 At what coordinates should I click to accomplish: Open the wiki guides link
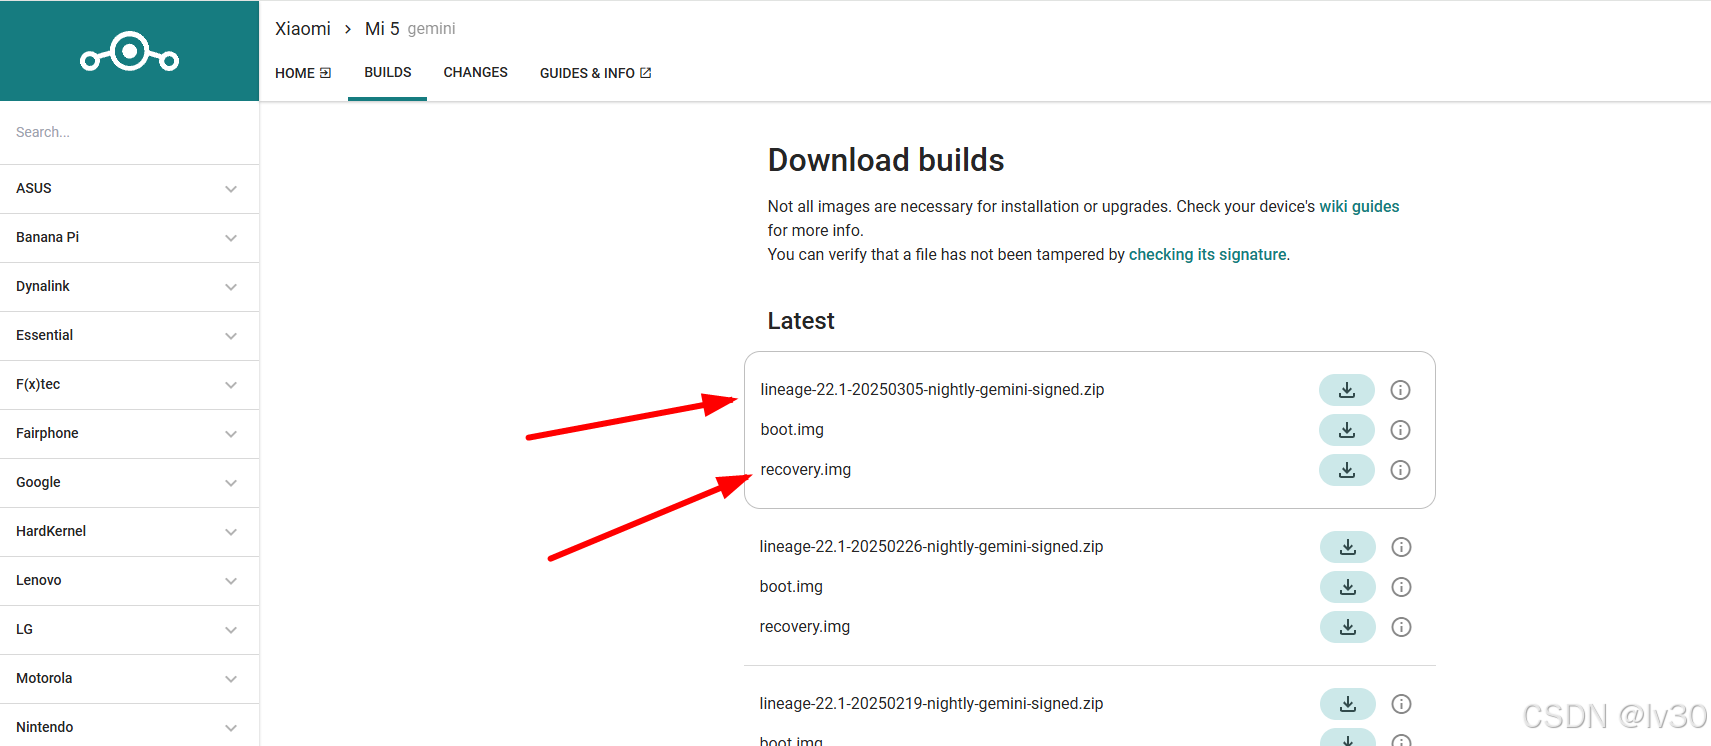point(1359,207)
